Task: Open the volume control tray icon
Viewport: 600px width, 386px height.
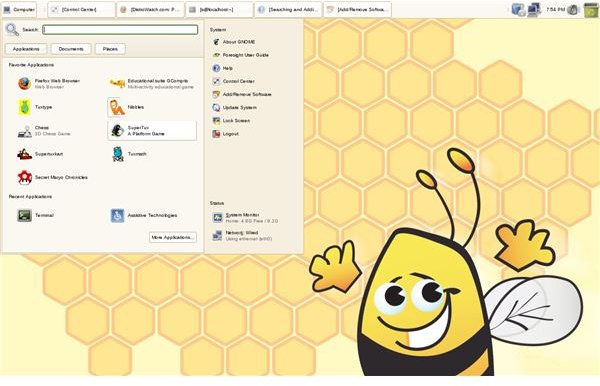Action: pyautogui.click(x=573, y=10)
